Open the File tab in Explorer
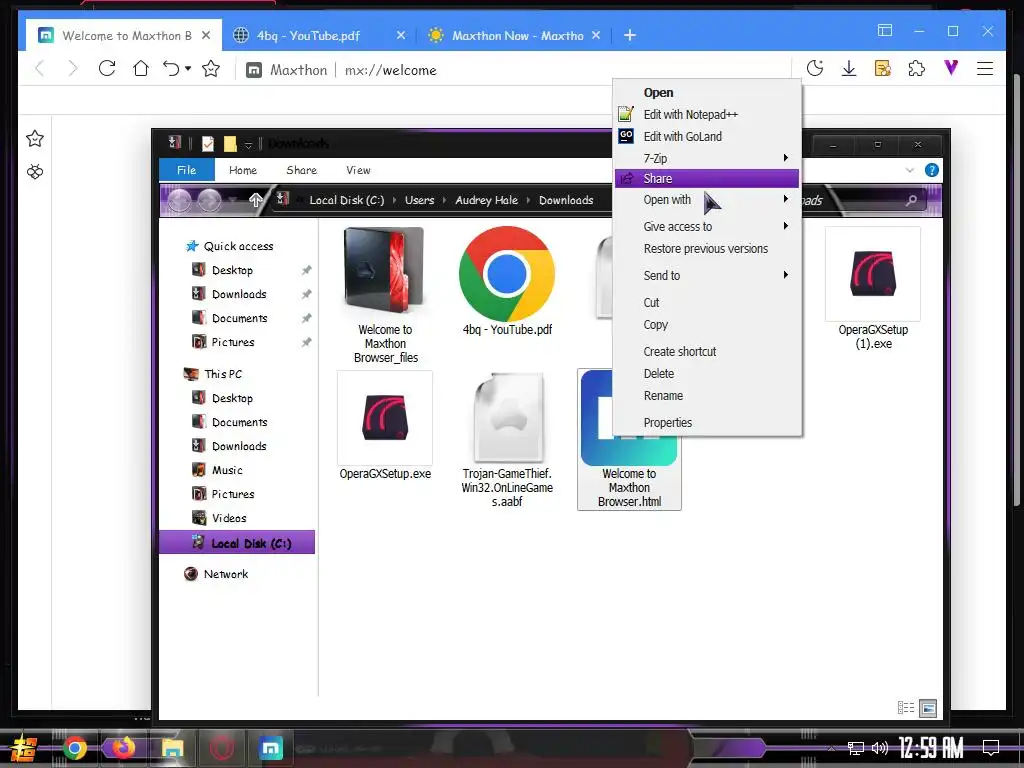The image size is (1024, 768). pos(187,170)
